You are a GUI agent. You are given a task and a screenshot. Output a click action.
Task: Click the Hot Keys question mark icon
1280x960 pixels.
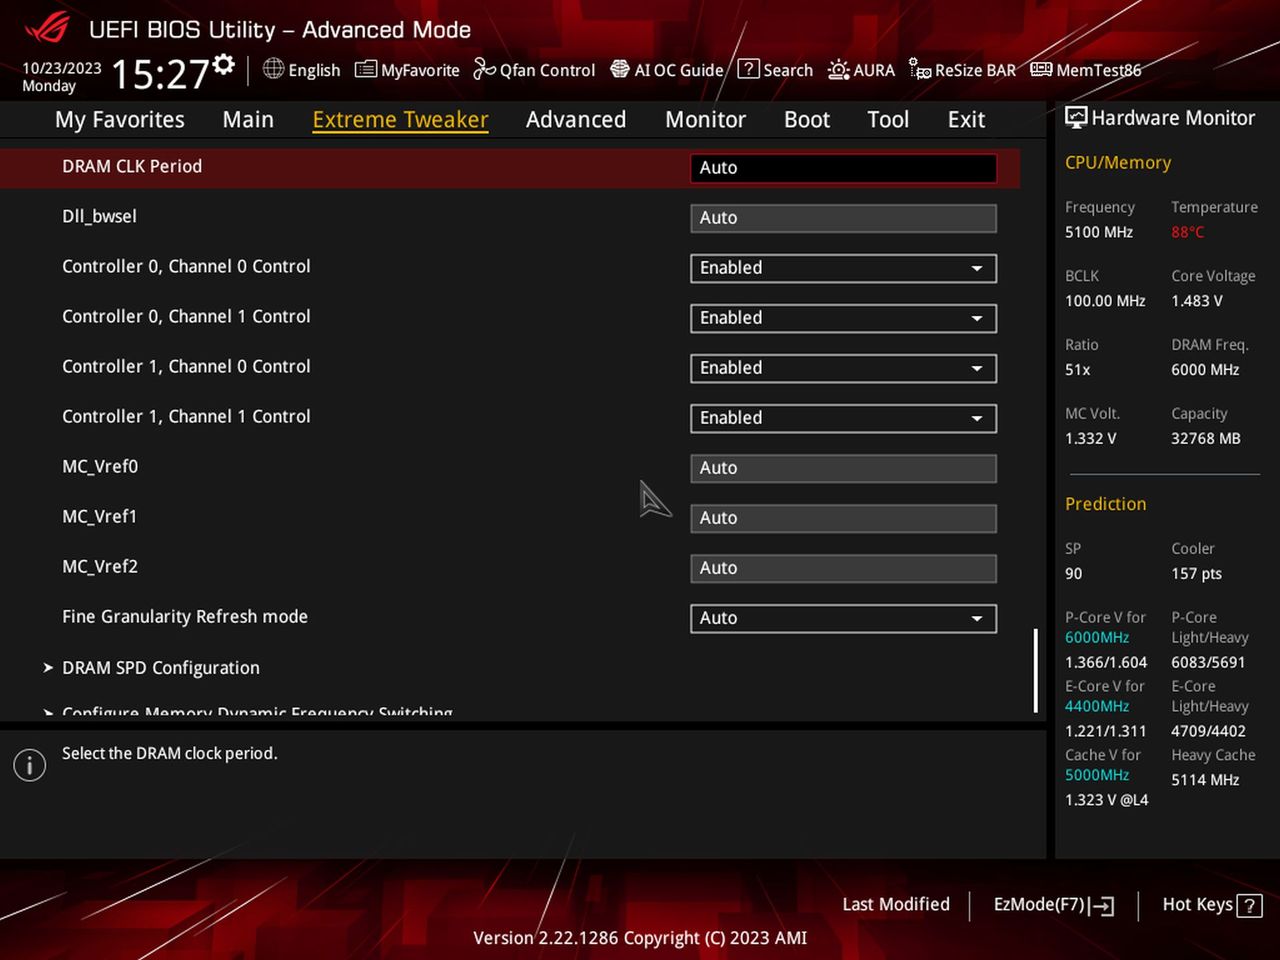tap(1249, 905)
